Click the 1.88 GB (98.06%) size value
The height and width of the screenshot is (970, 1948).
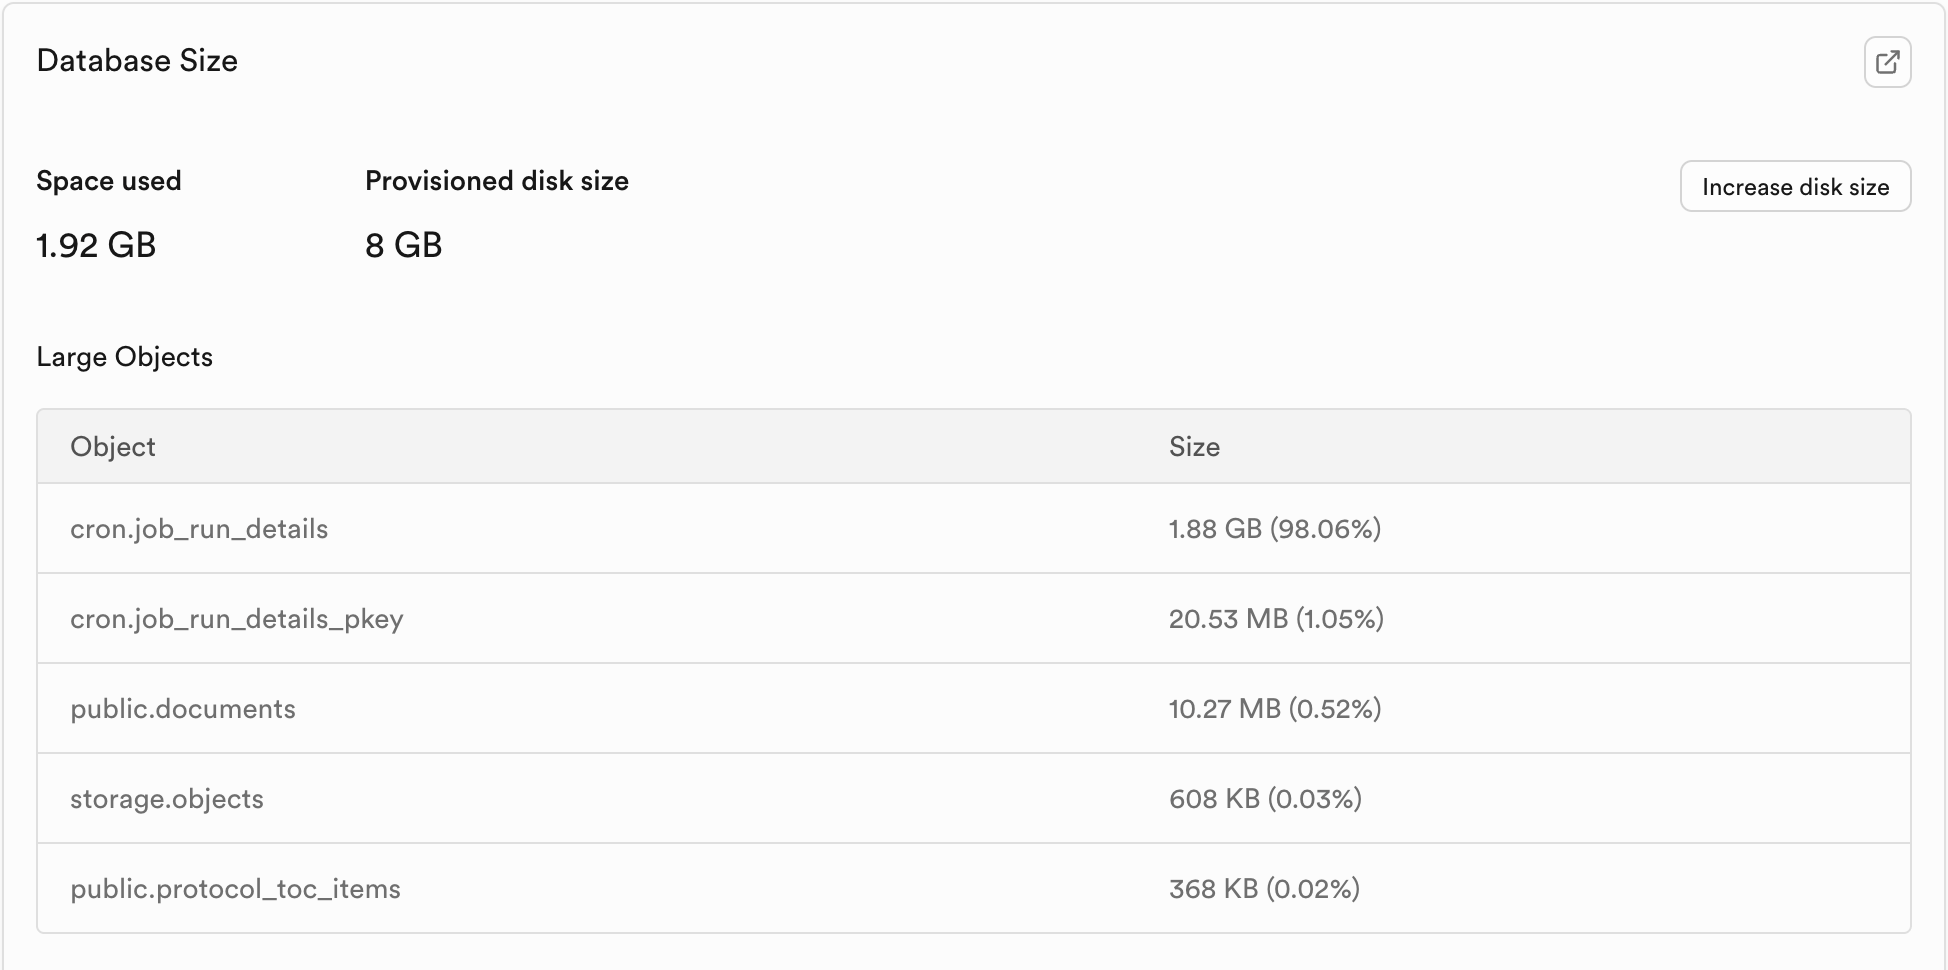(x=1274, y=529)
